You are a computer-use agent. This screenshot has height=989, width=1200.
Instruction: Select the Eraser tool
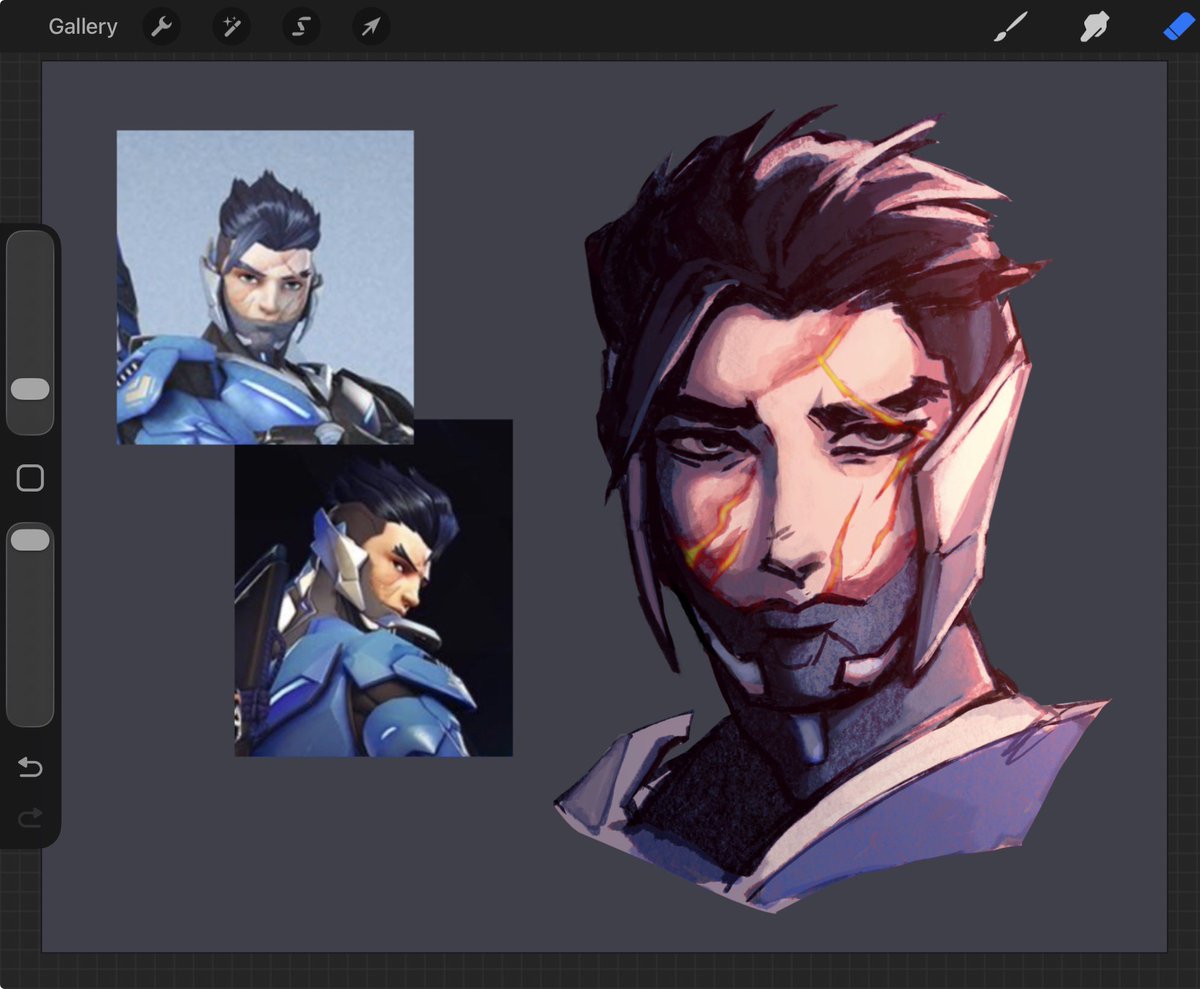click(x=1181, y=27)
